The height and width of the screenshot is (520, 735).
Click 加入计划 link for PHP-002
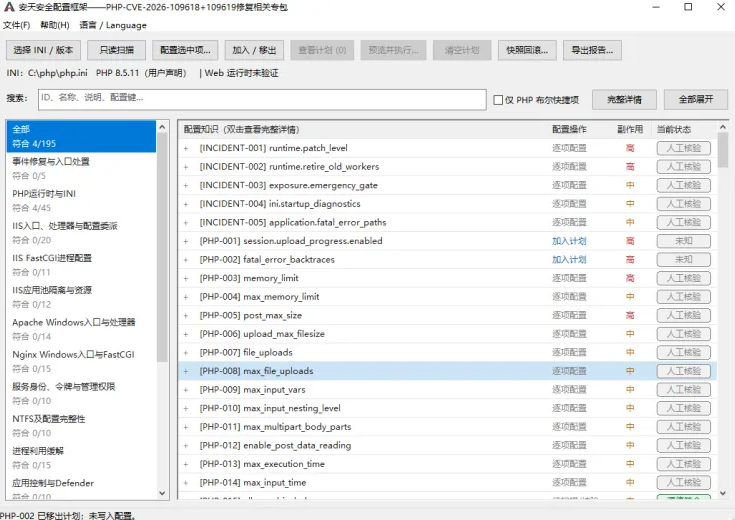pyautogui.click(x=569, y=259)
